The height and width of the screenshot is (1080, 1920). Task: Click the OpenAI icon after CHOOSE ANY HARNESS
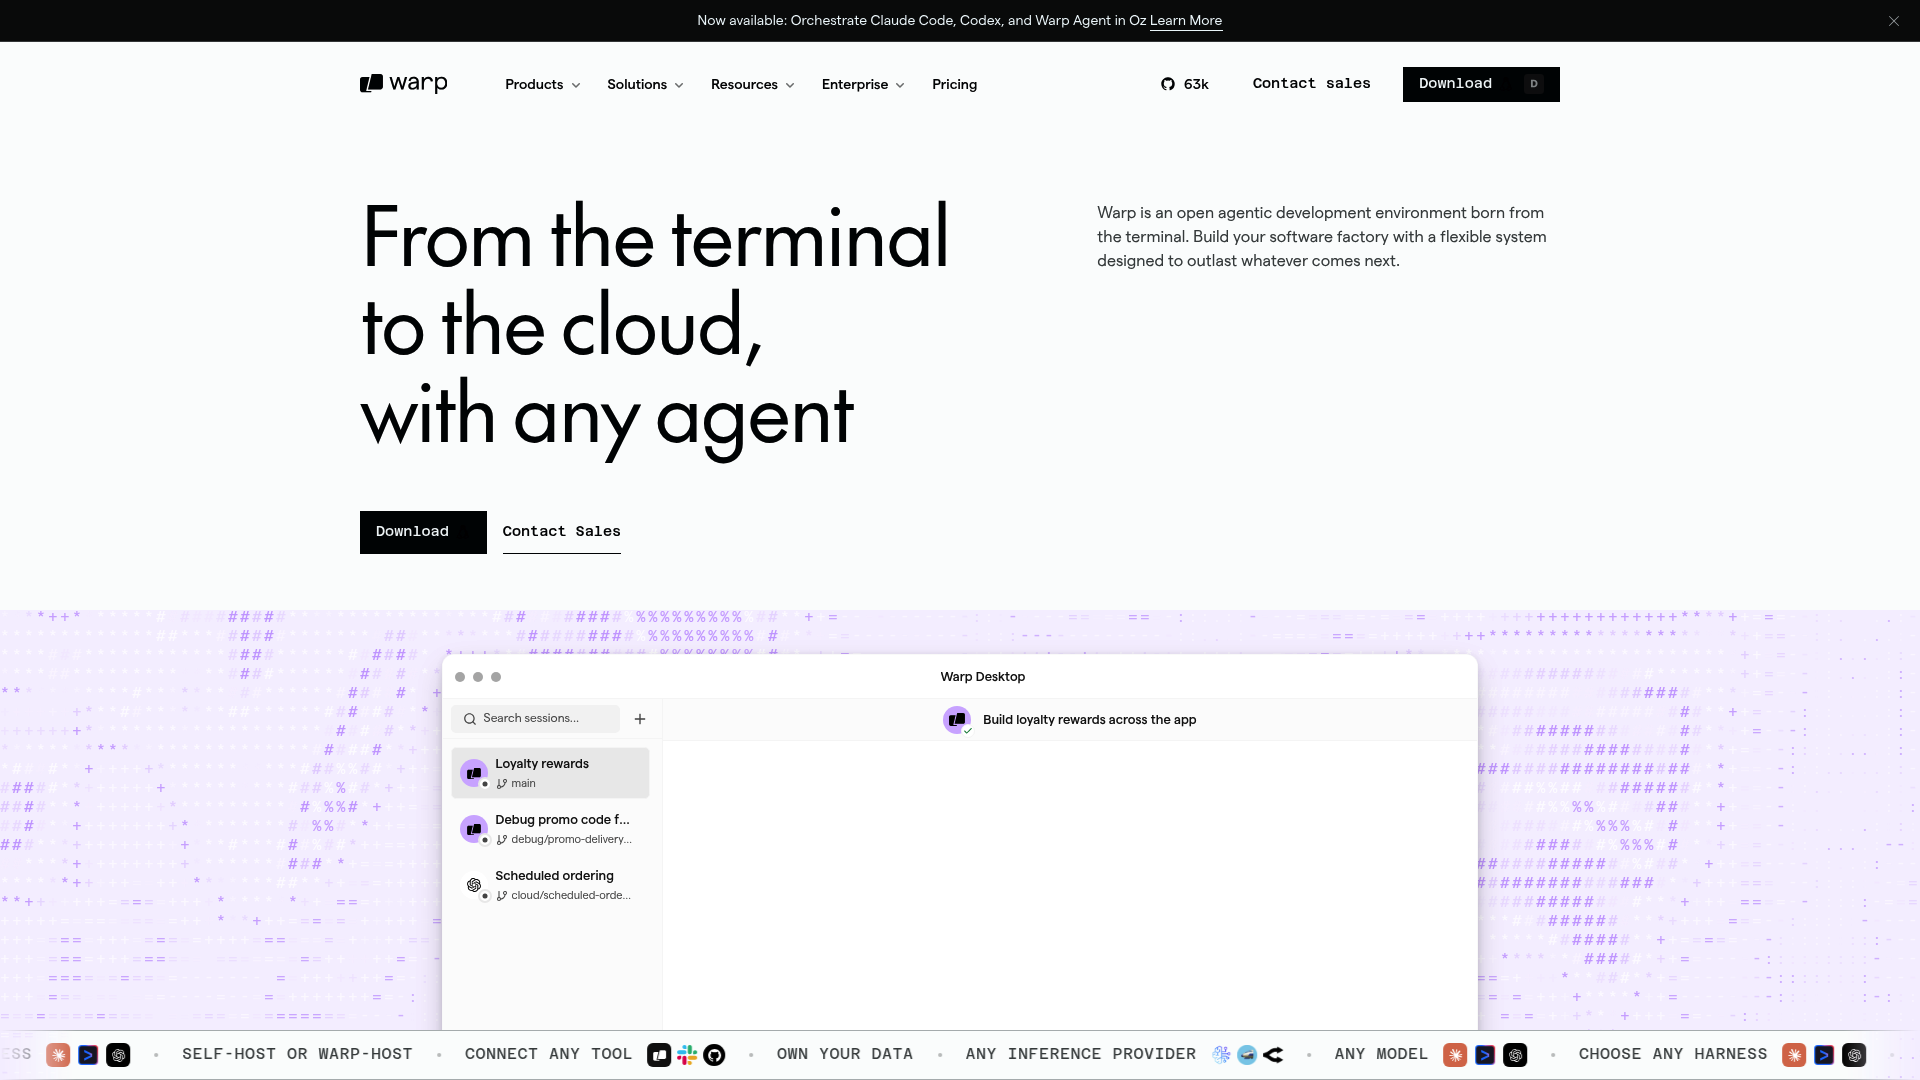pos(1854,1055)
